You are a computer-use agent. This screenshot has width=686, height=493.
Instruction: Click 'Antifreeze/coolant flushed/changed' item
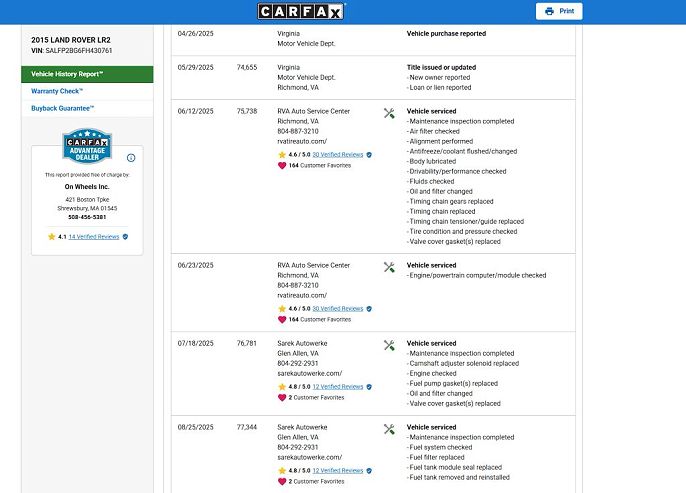coord(463,151)
